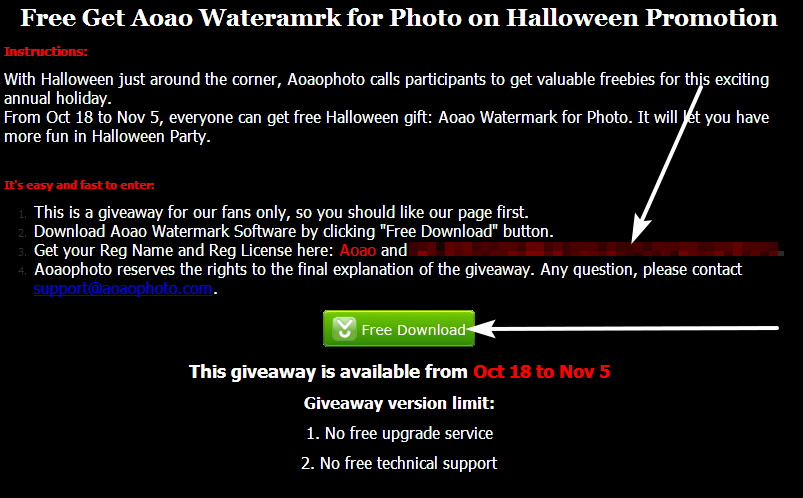The width and height of the screenshot is (803, 498).
Task: Click the paragraph starting "With Halloween just around"
Action: [x=387, y=89]
